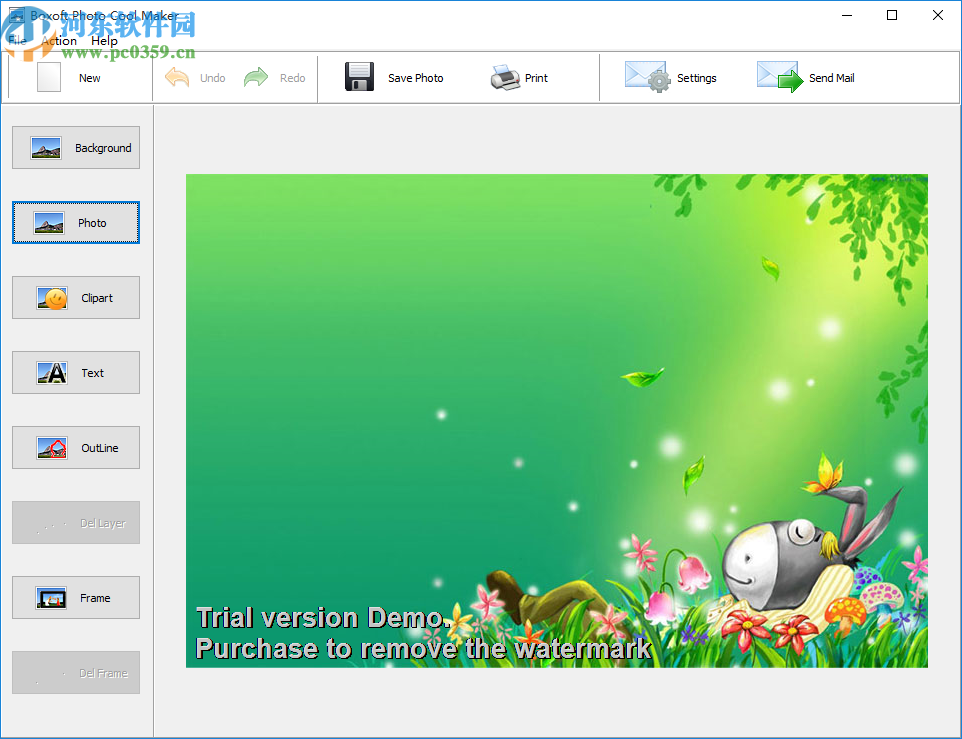
Task: Click the Photo button's picture icon
Action: 49,223
